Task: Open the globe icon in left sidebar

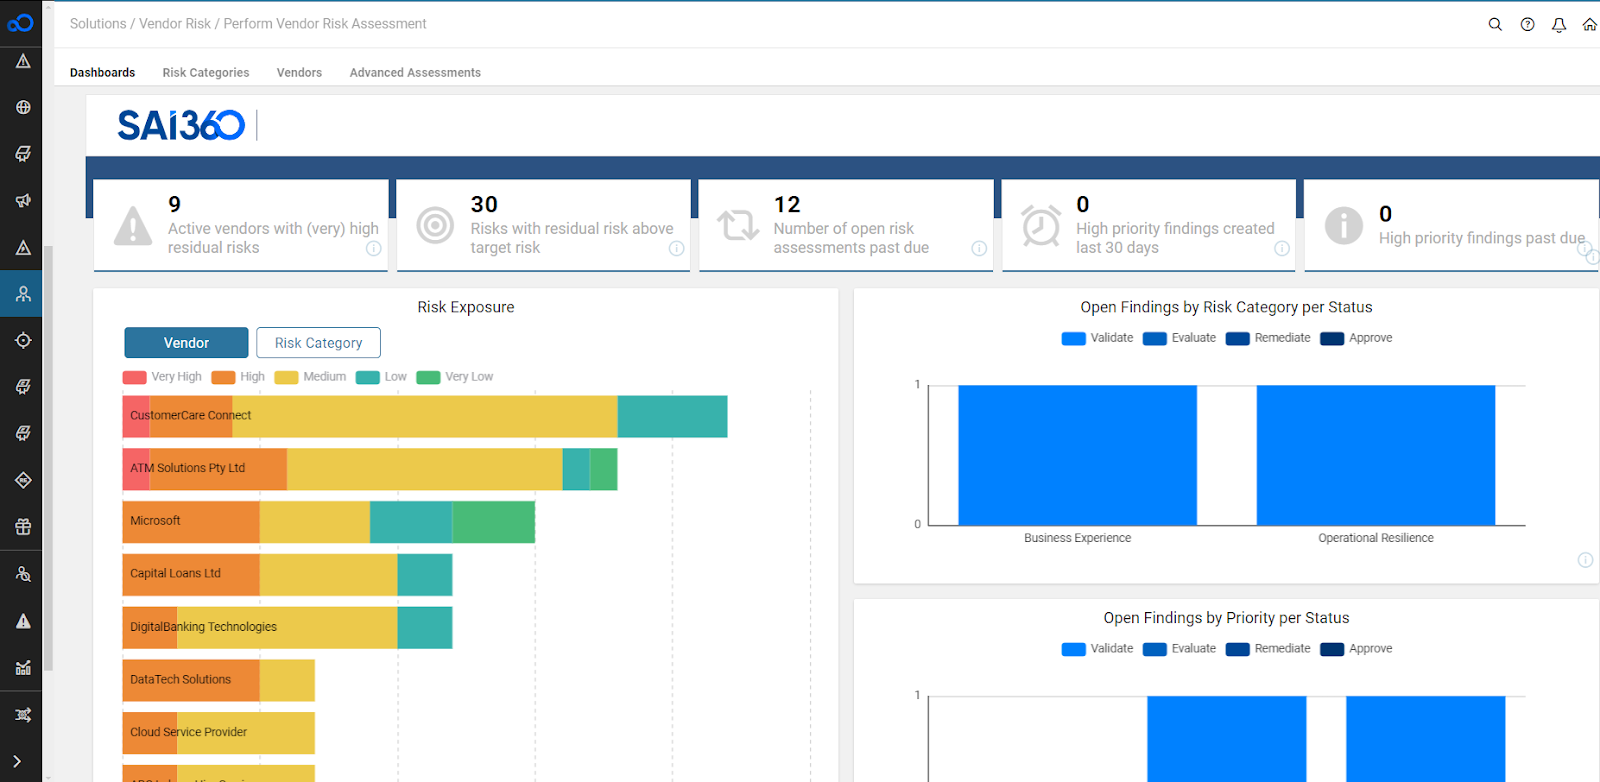Action: (x=23, y=107)
